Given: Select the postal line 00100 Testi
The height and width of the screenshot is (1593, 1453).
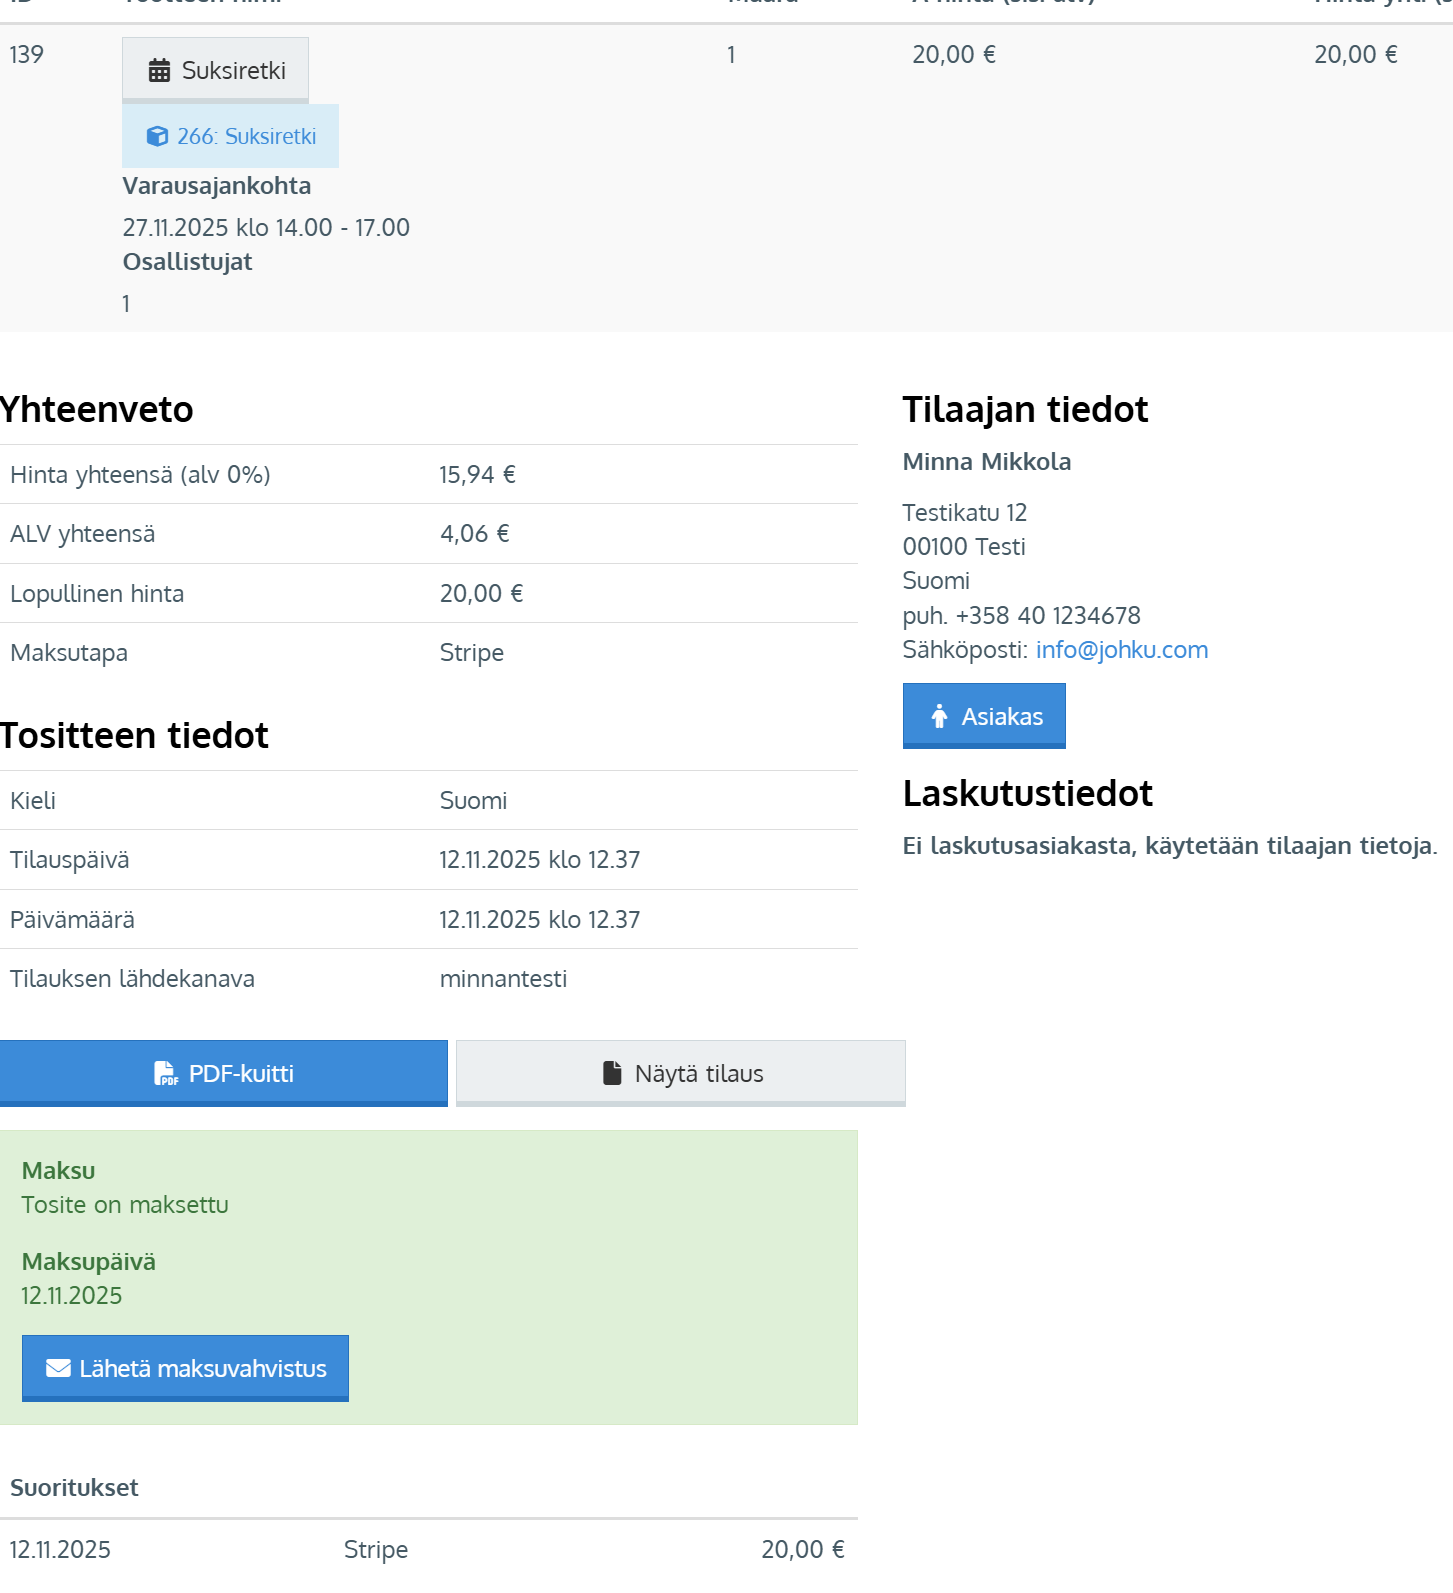Looking at the screenshot, I should [x=964, y=547].
